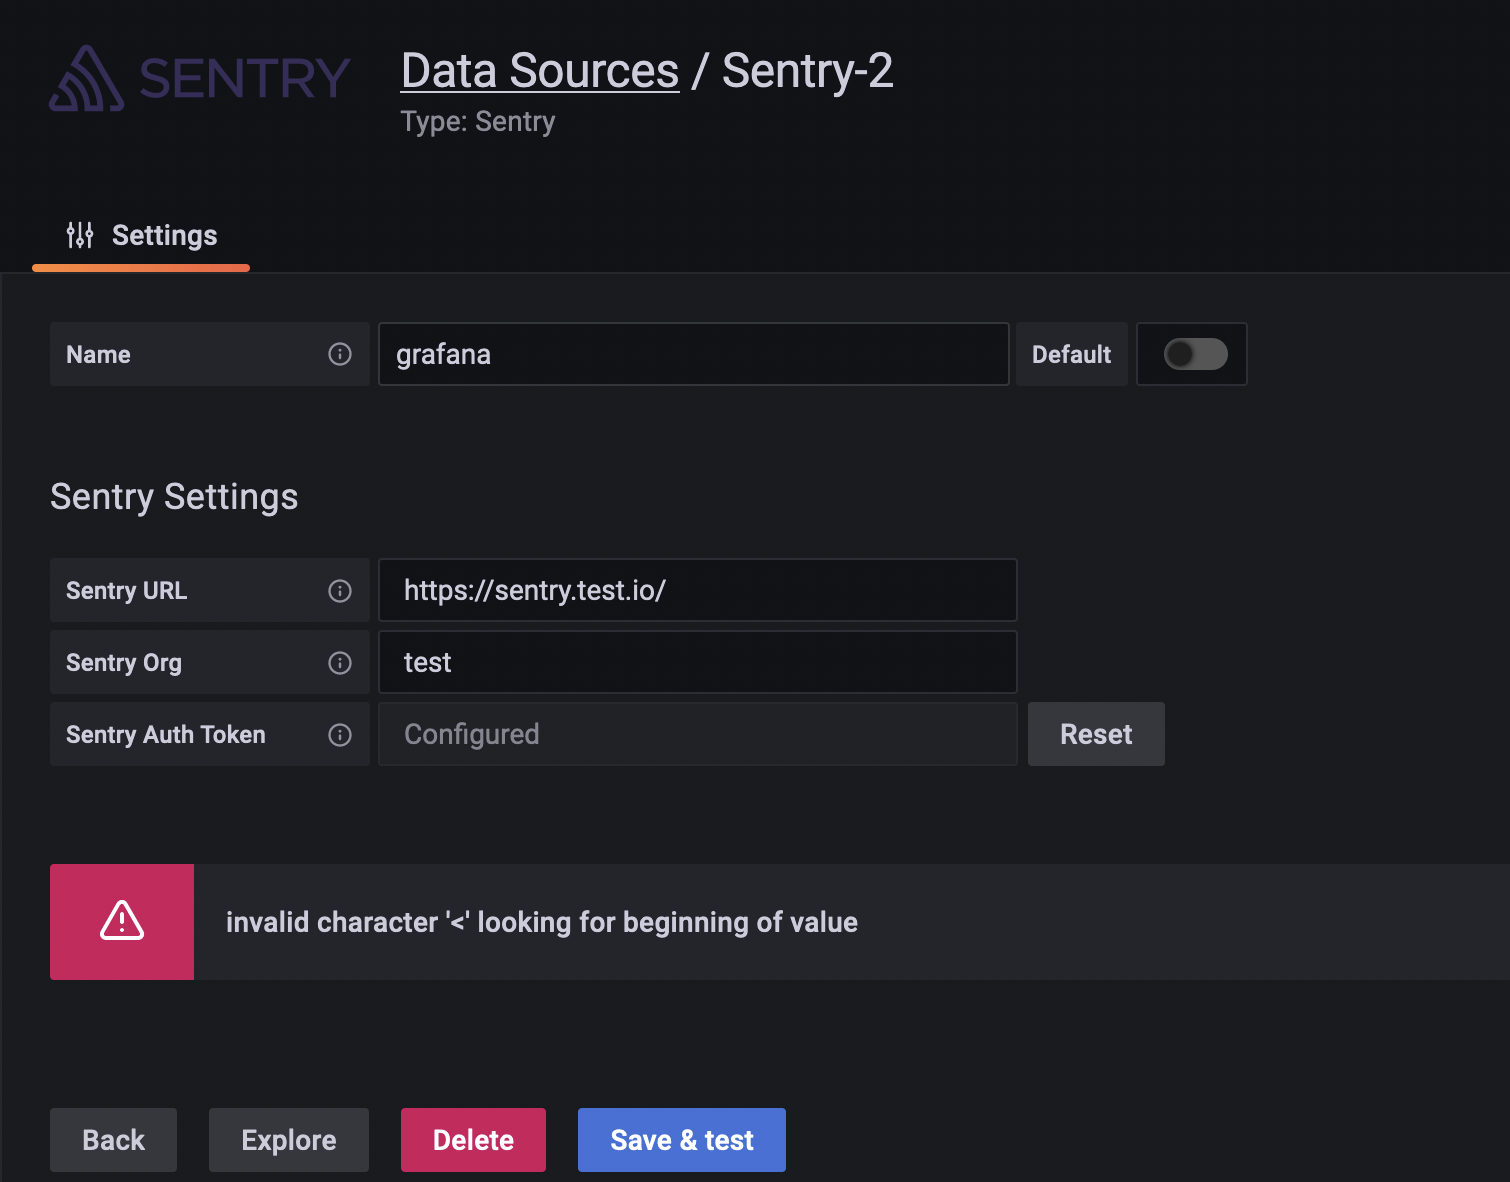1510x1182 pixels.
Task: Click into the Sentry URL input field
Action: pyautogui.click(x=697, y=590)
